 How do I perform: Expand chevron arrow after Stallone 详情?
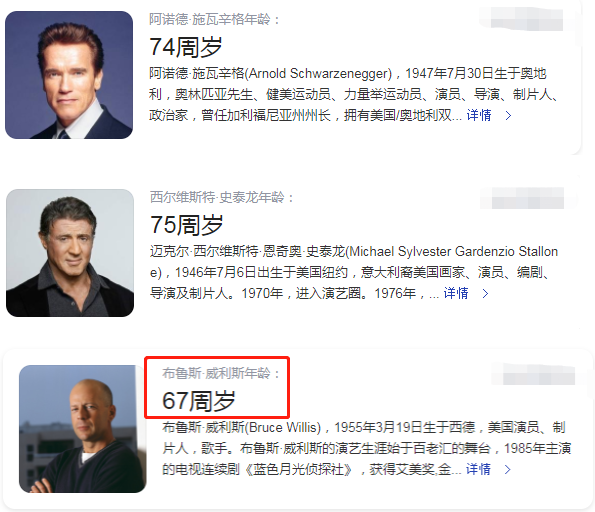point(485,293)
